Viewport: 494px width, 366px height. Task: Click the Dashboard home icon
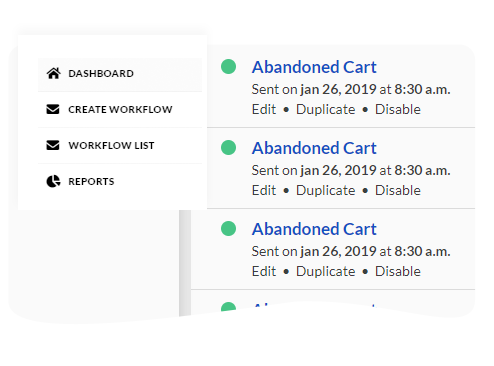[x=53, y=73]
